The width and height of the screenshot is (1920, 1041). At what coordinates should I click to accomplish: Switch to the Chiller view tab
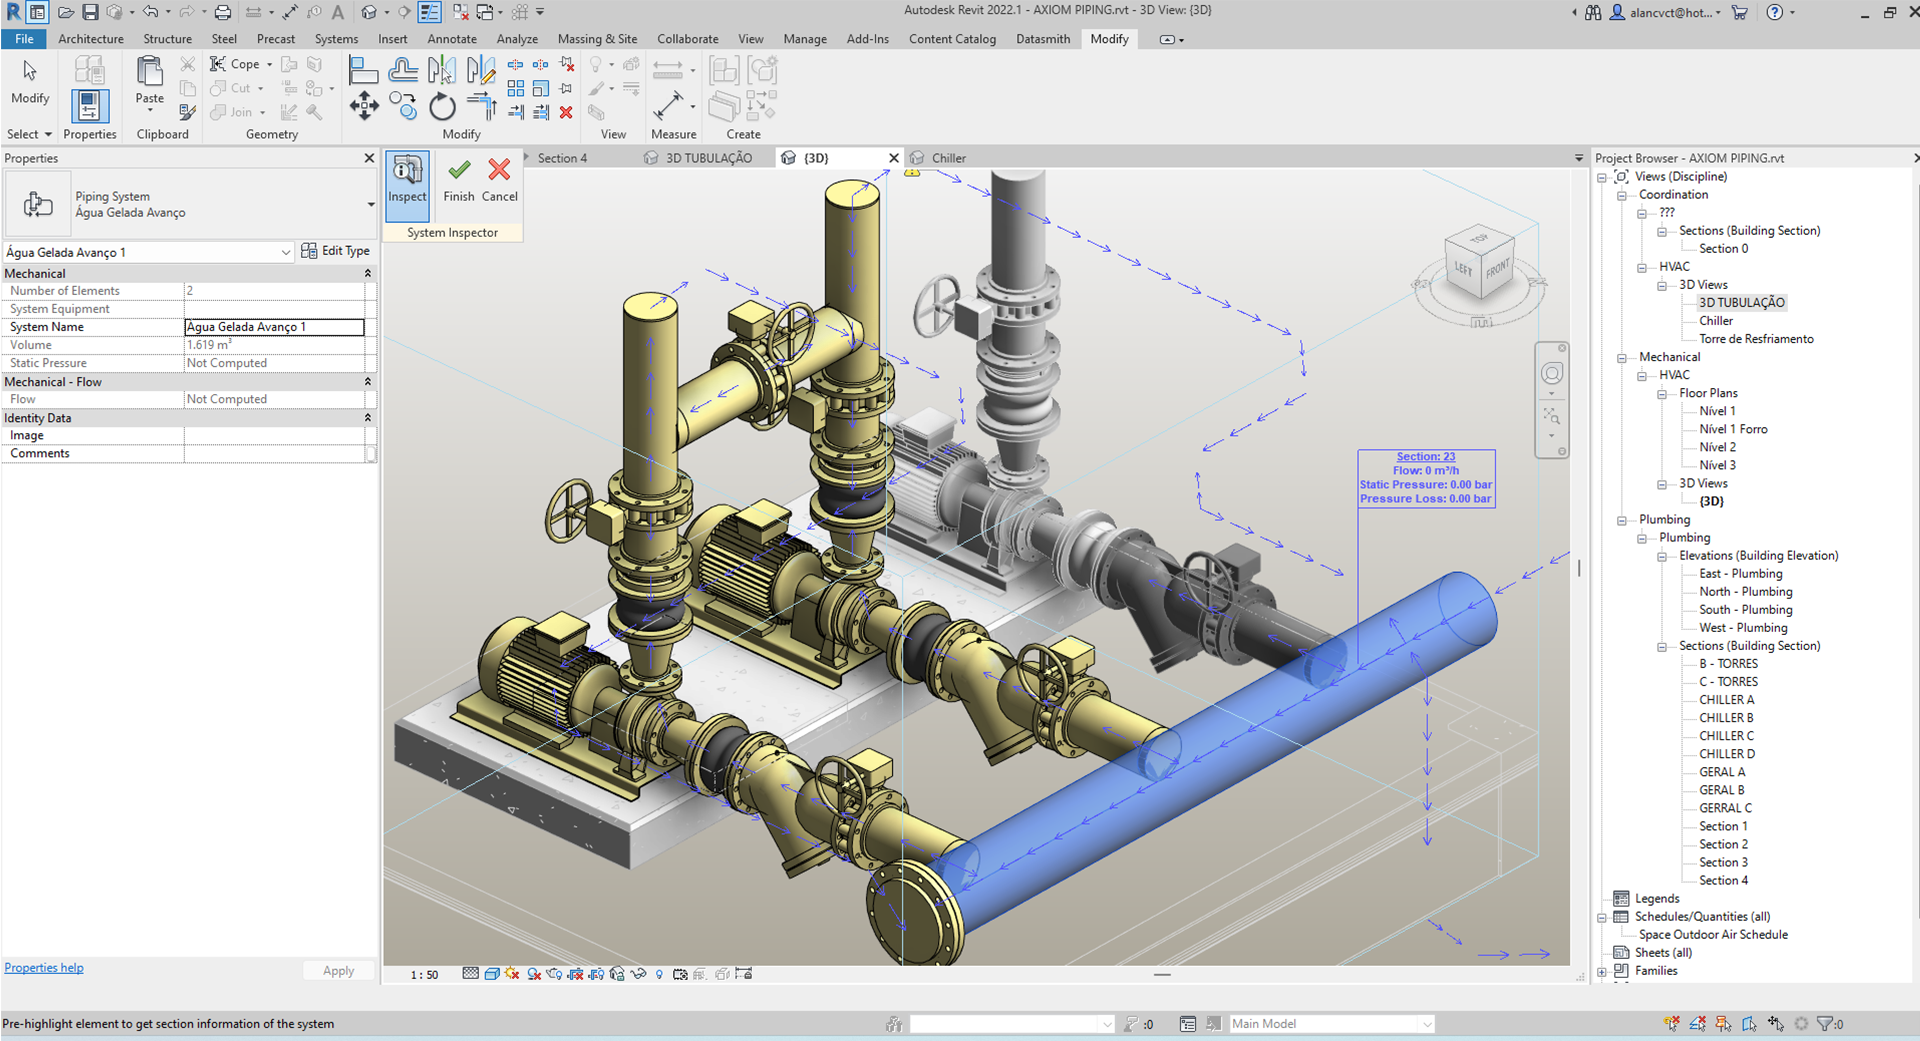click(948, 158)
